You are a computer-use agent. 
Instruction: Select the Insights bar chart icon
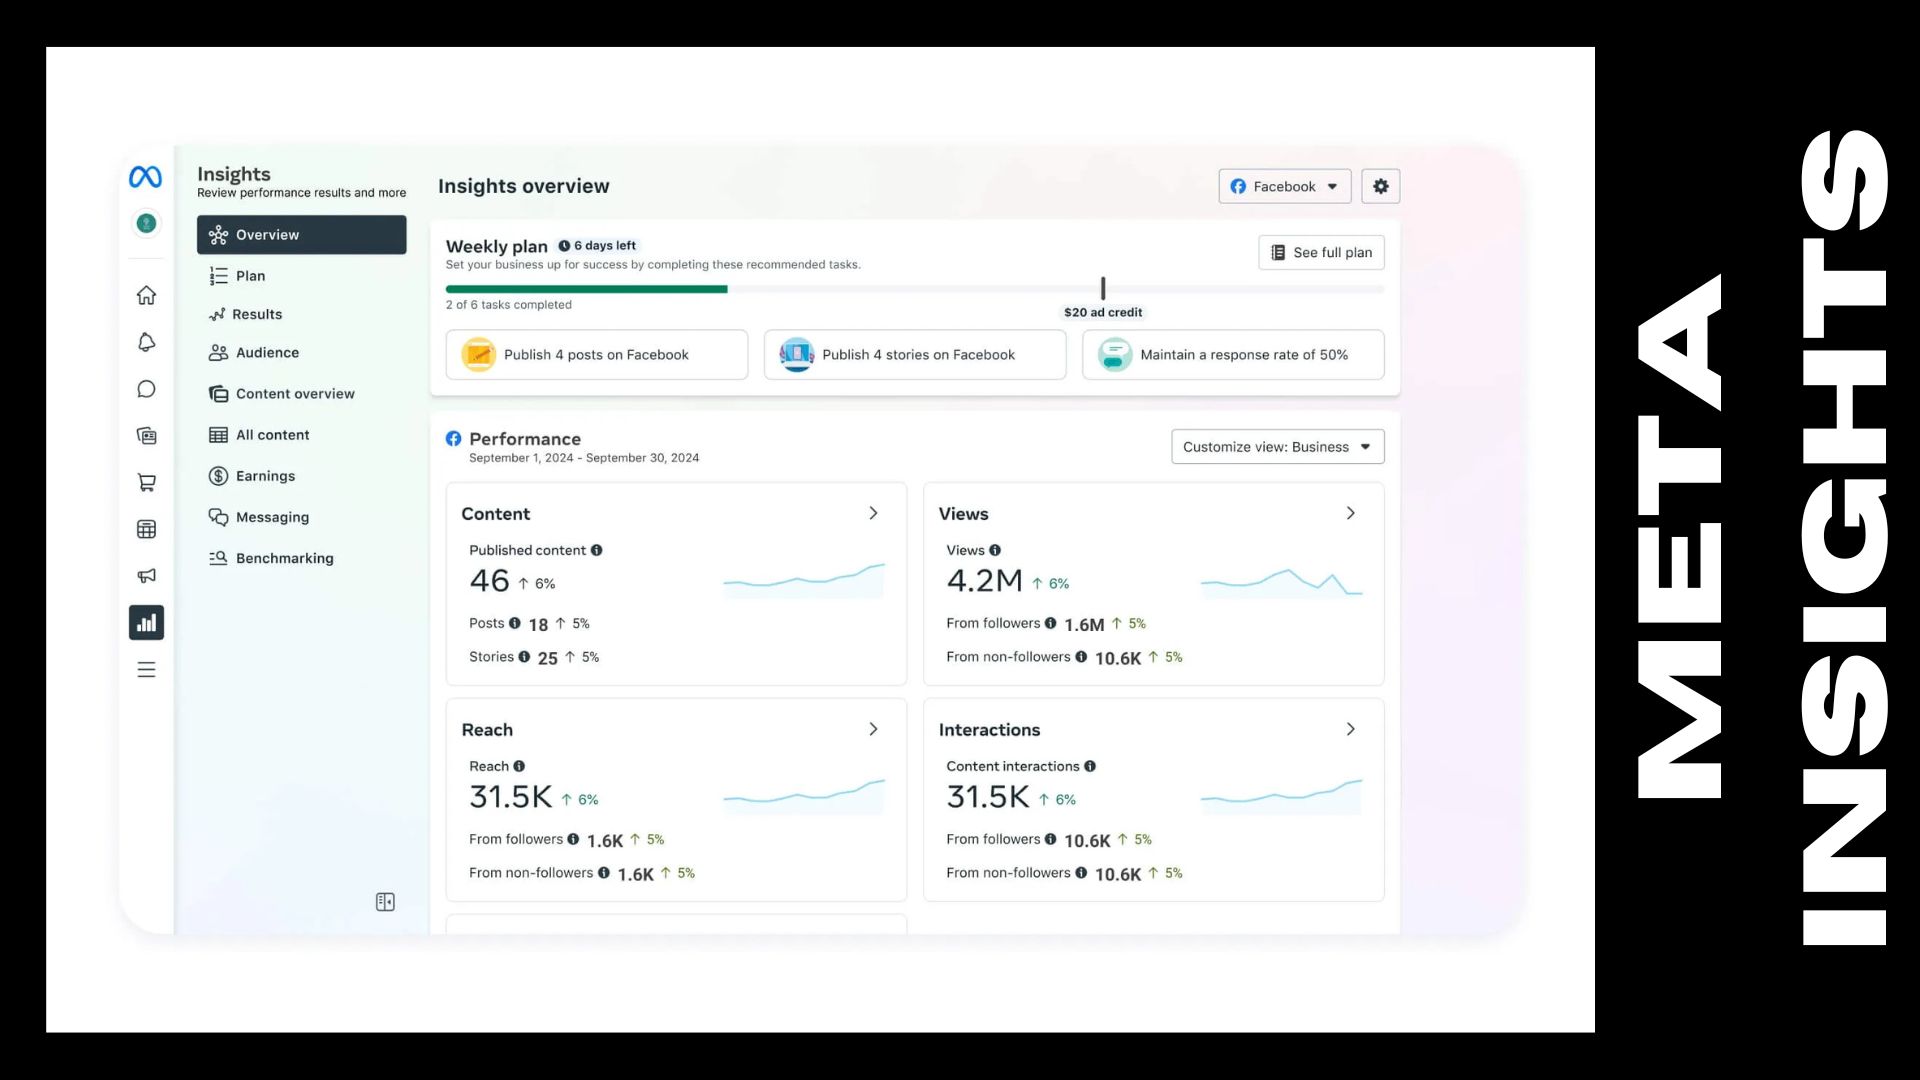pos(146,622)
